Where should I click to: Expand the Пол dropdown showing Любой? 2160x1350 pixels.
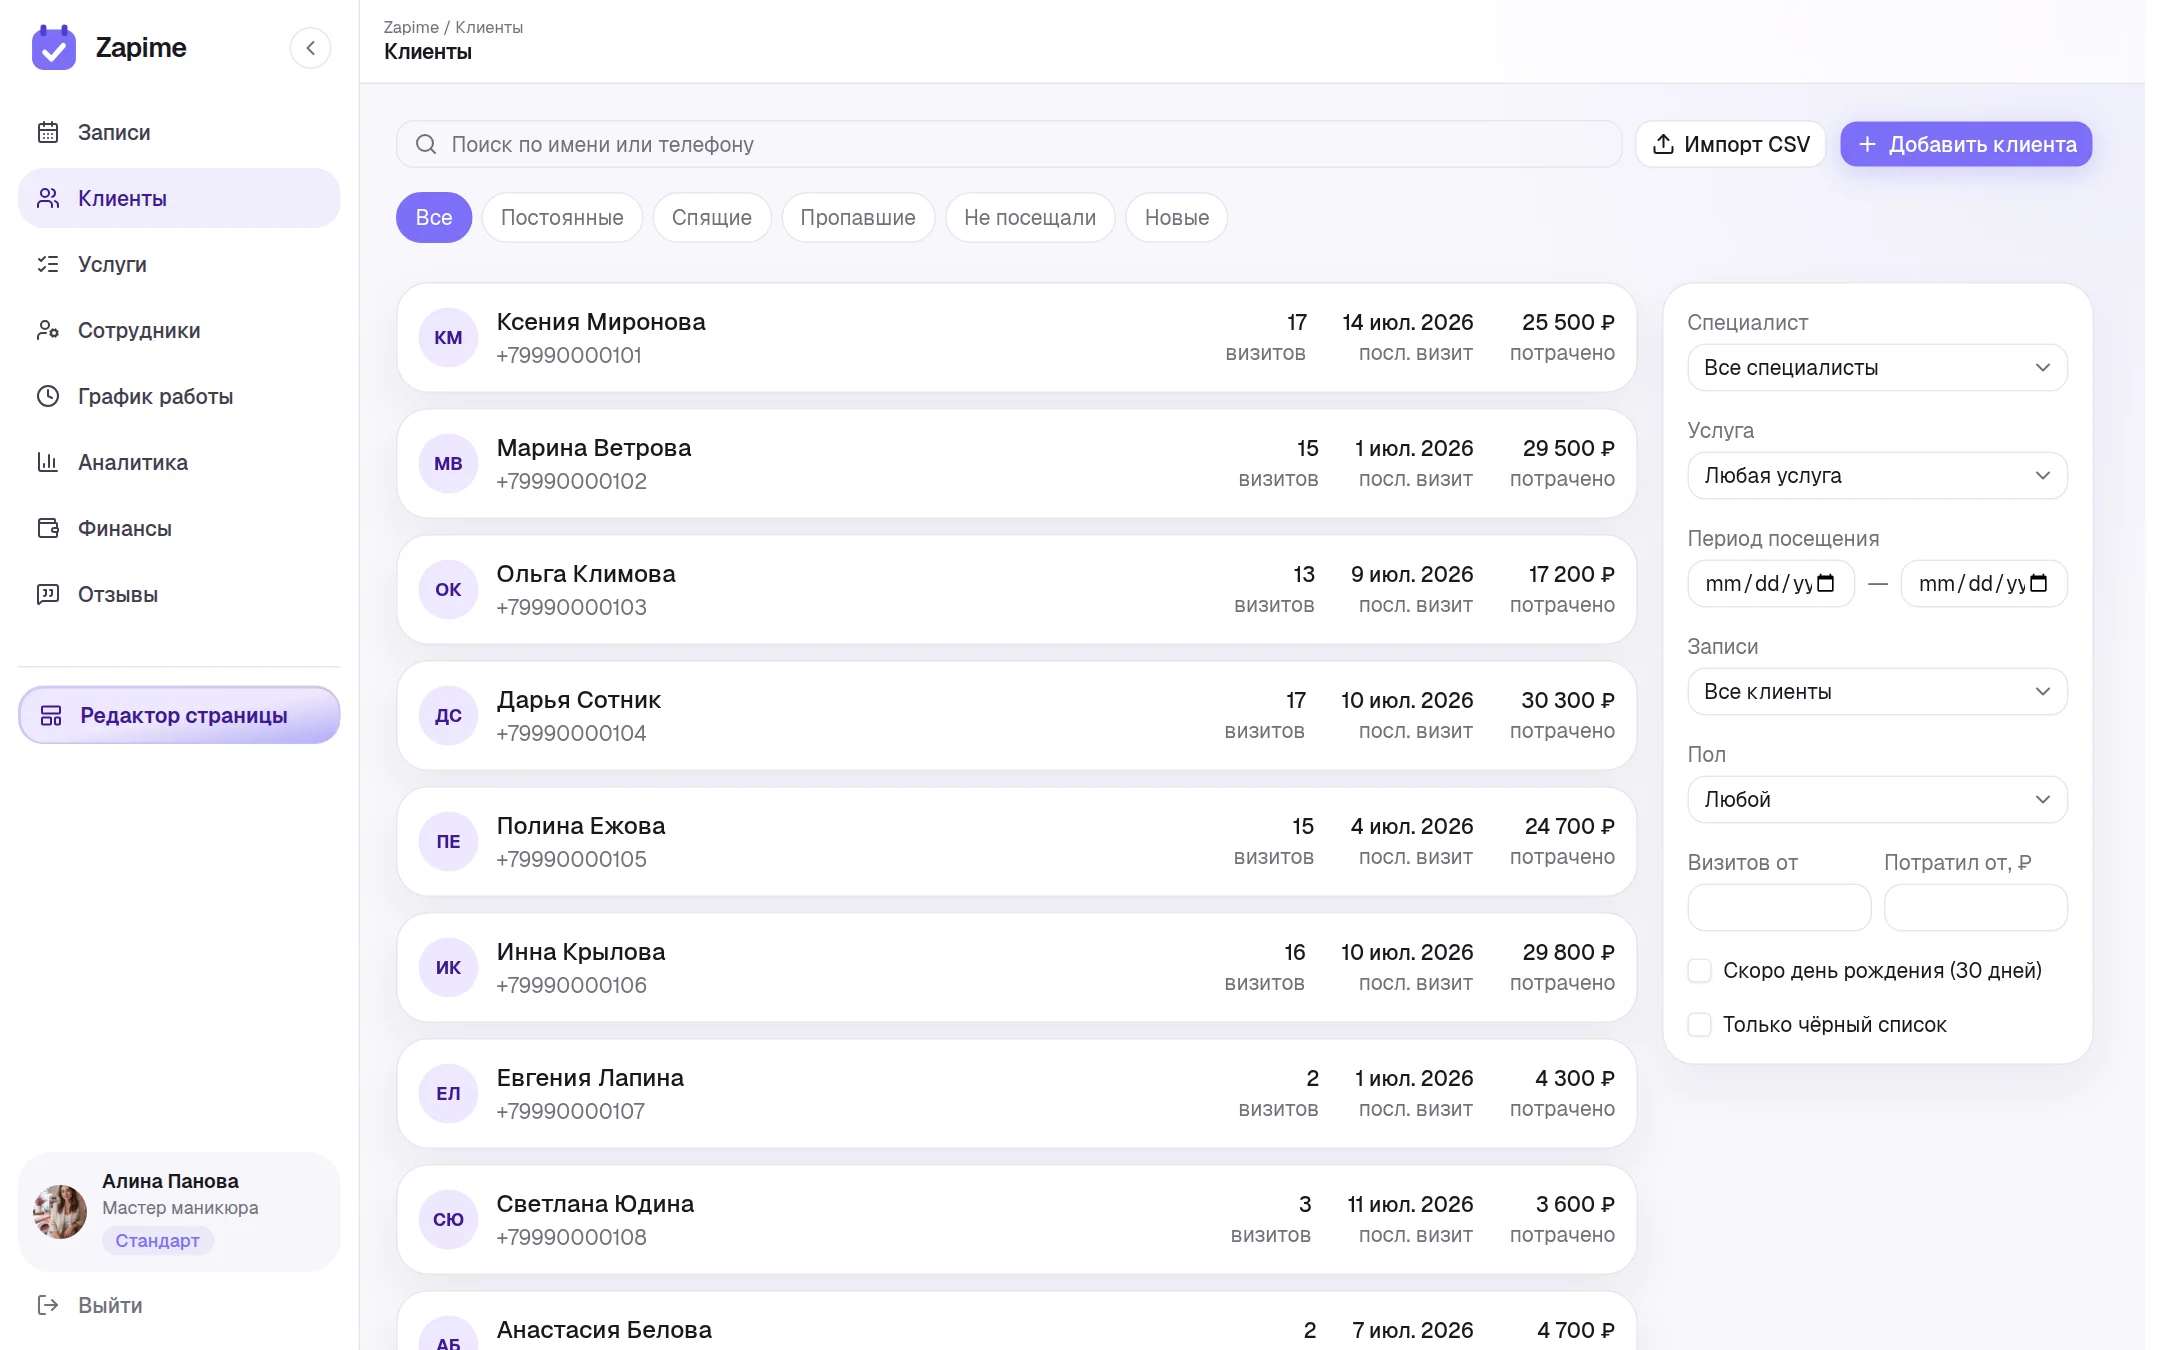coord(1877,799)
